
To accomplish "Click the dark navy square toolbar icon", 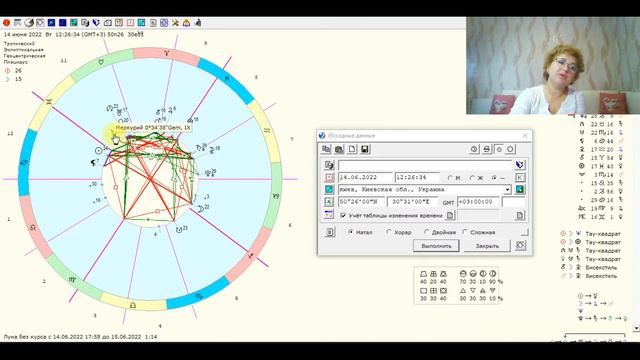I will pos(62,23).
